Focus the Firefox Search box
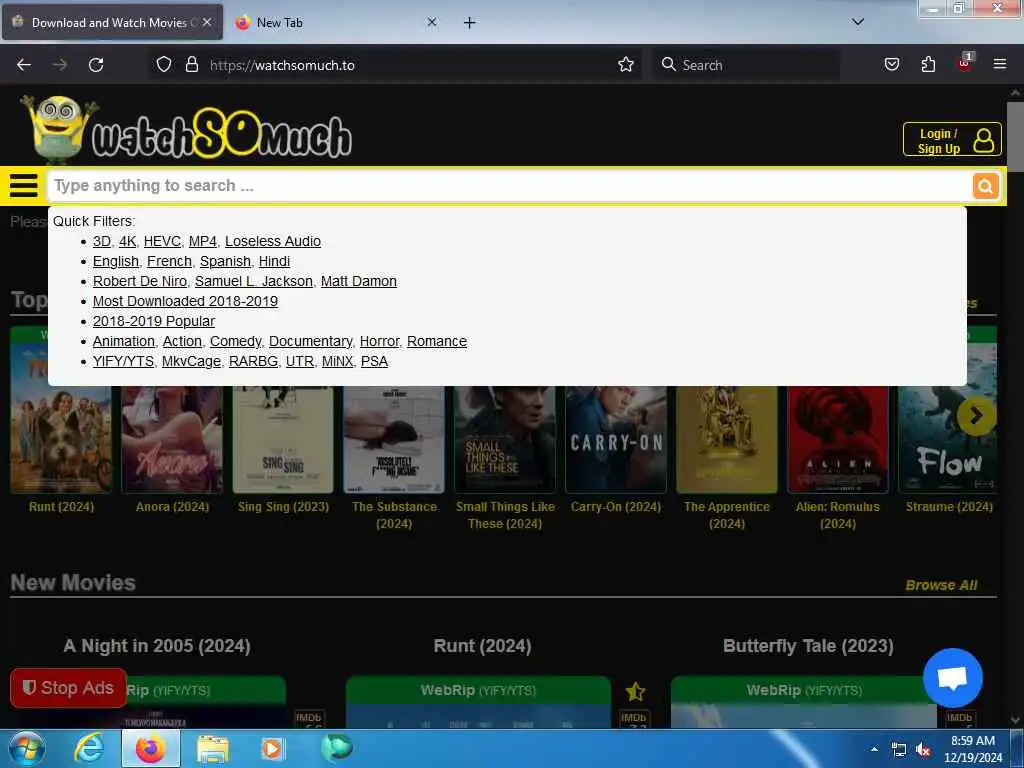 [x=746, y=65]
